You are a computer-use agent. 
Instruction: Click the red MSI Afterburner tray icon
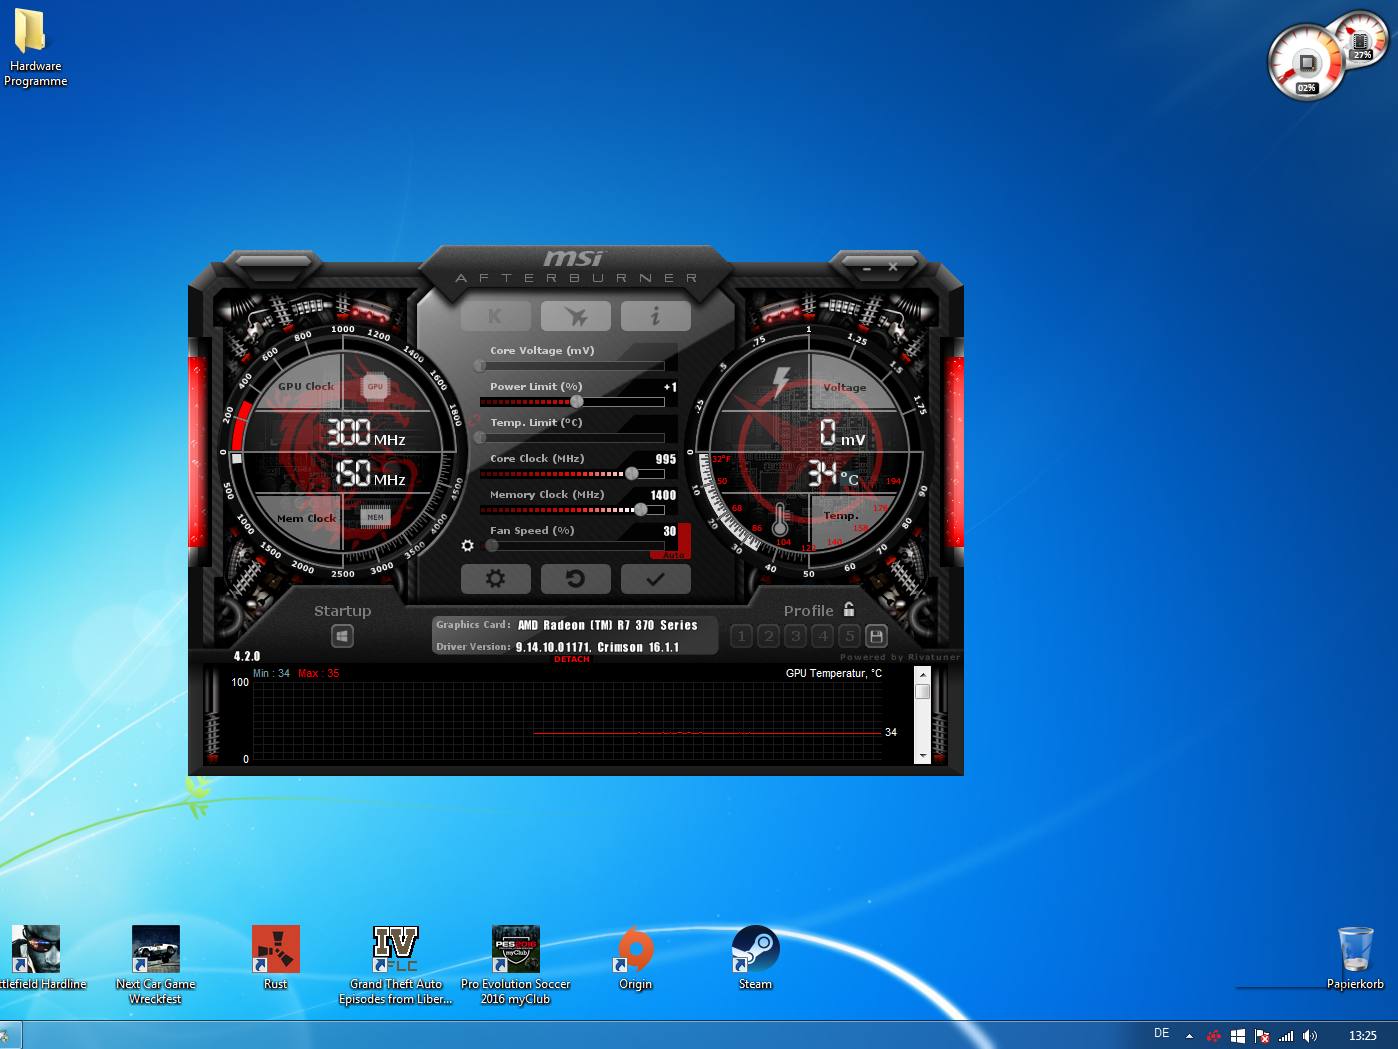[x=1214, y=1036]
